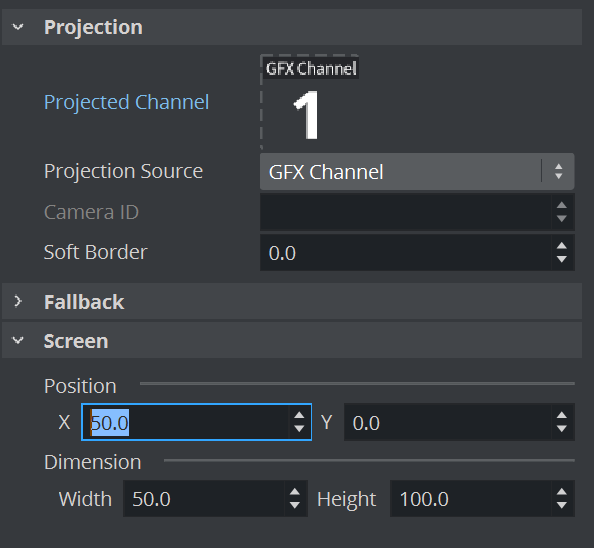This screenshot has height=548, width=594.
Task: Click the GFX Channel 1 thumbnail
Action: click(x=310, y=102)
